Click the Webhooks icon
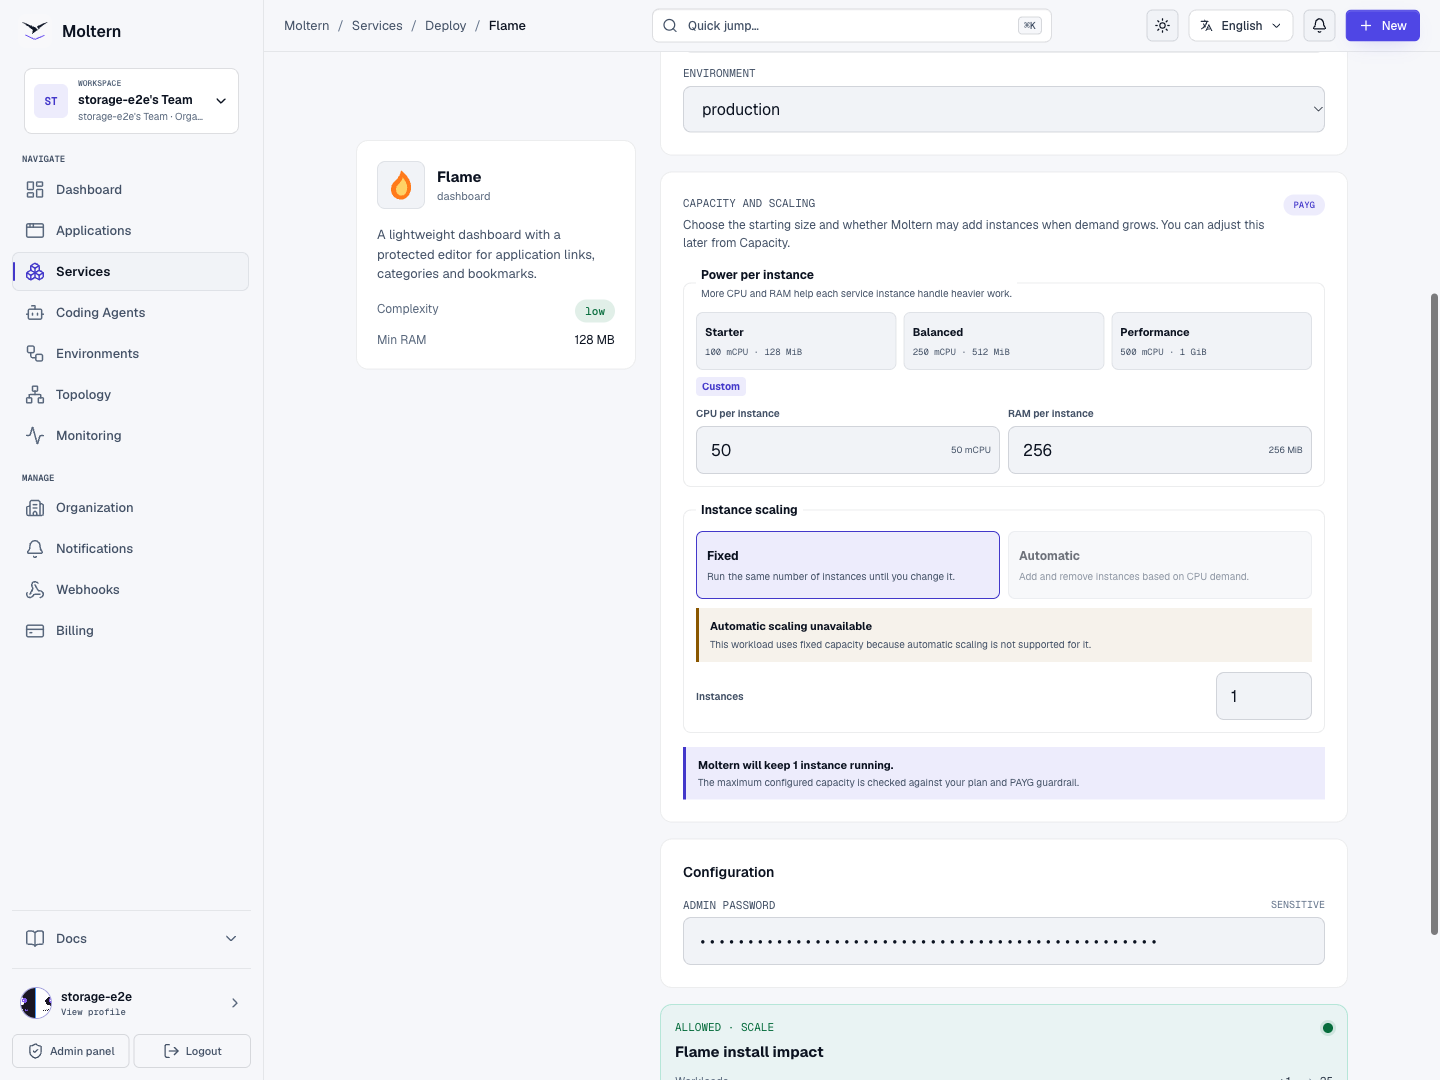1440x1080 pixels. (x=35, y=590)
